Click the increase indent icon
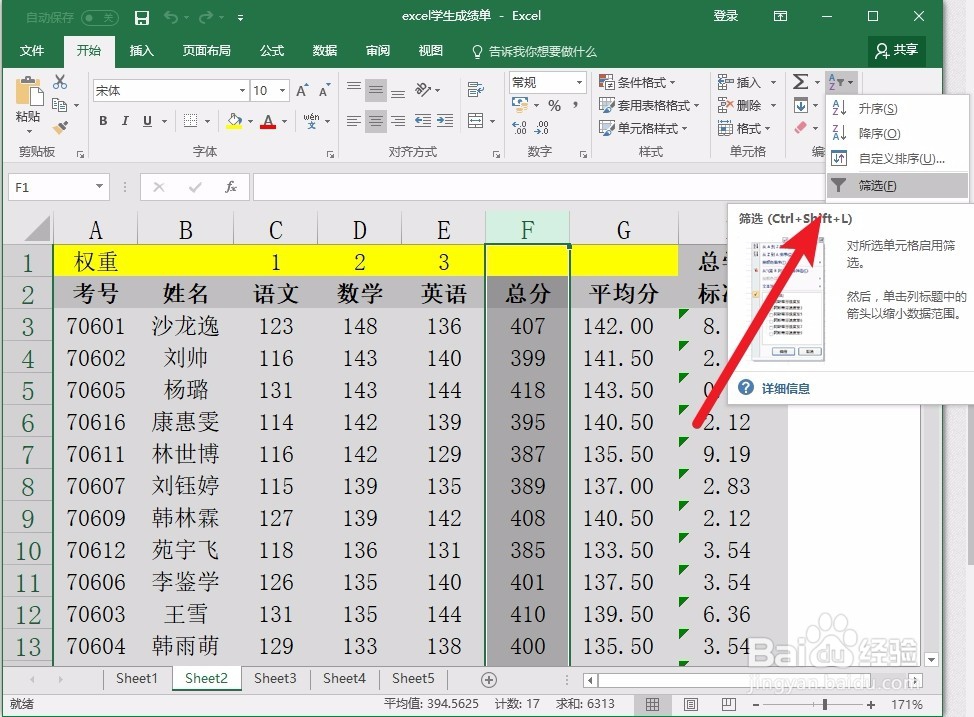974x717 pixels. (445, 121)
